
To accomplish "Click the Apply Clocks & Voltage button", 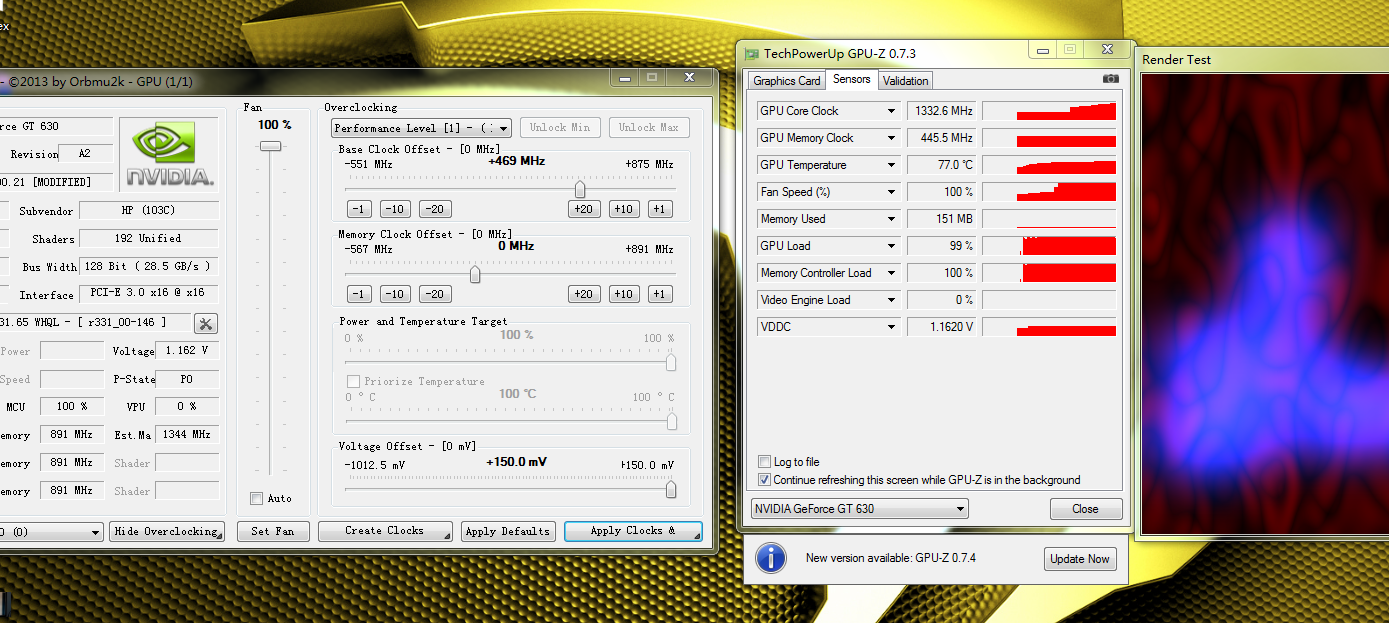I will [x=633, y=531].
